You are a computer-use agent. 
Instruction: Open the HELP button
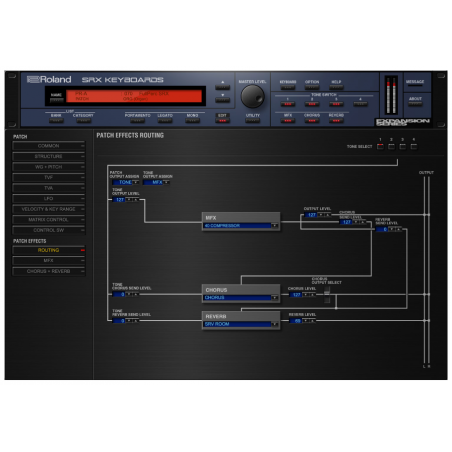coord(336,87)
